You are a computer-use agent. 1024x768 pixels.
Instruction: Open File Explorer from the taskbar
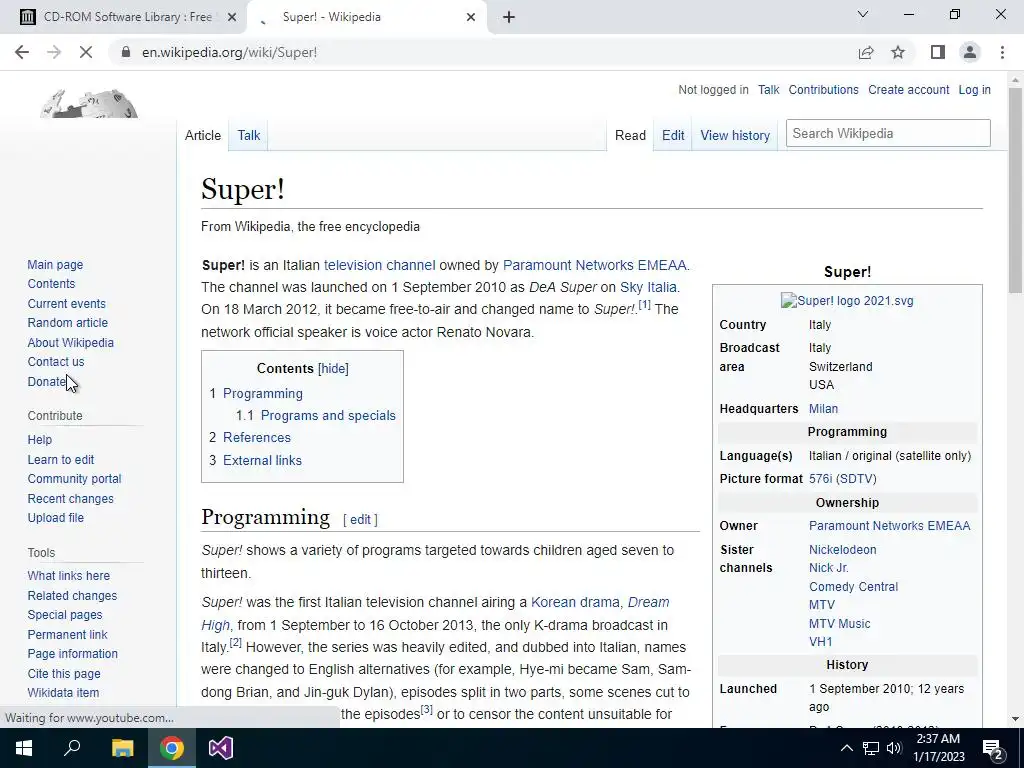(x=122, y=748)
